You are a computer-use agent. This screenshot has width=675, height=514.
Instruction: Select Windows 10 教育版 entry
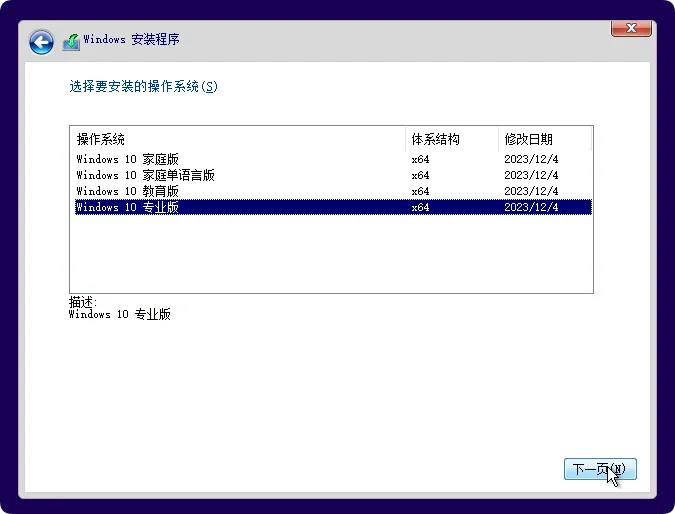click(x=334, y=191)
